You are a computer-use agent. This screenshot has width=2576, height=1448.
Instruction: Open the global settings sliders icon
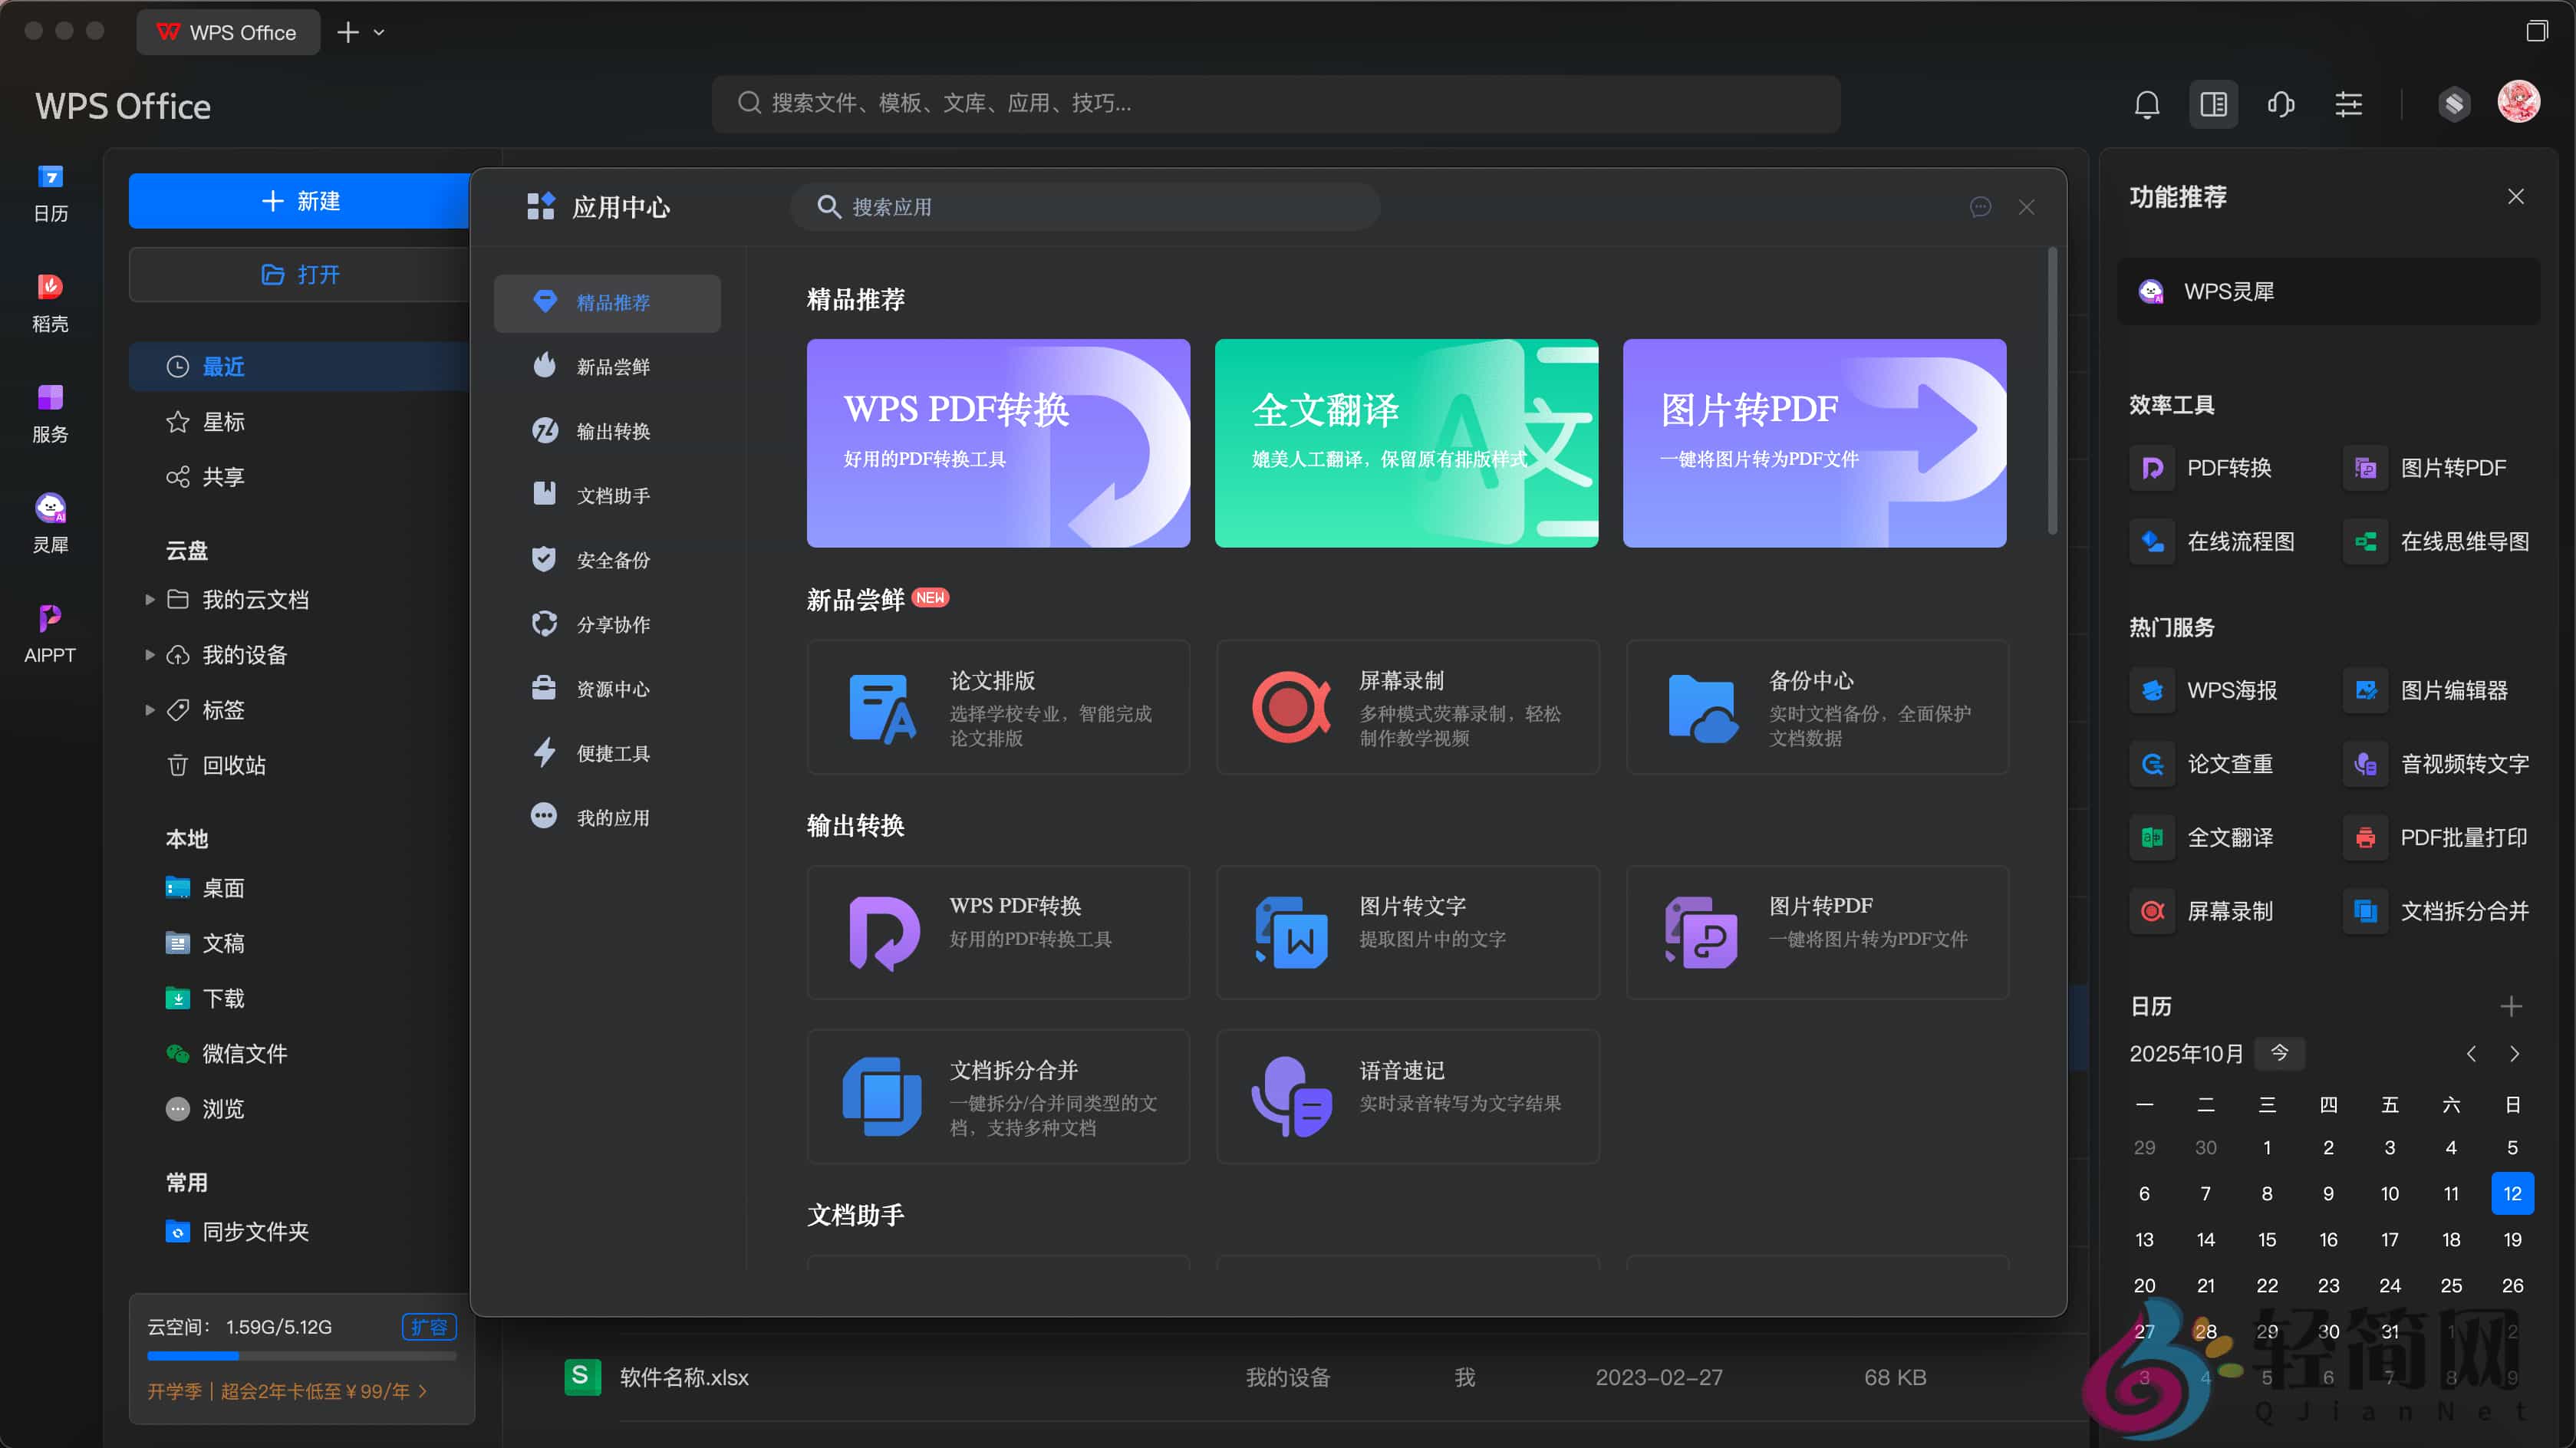2349,104
